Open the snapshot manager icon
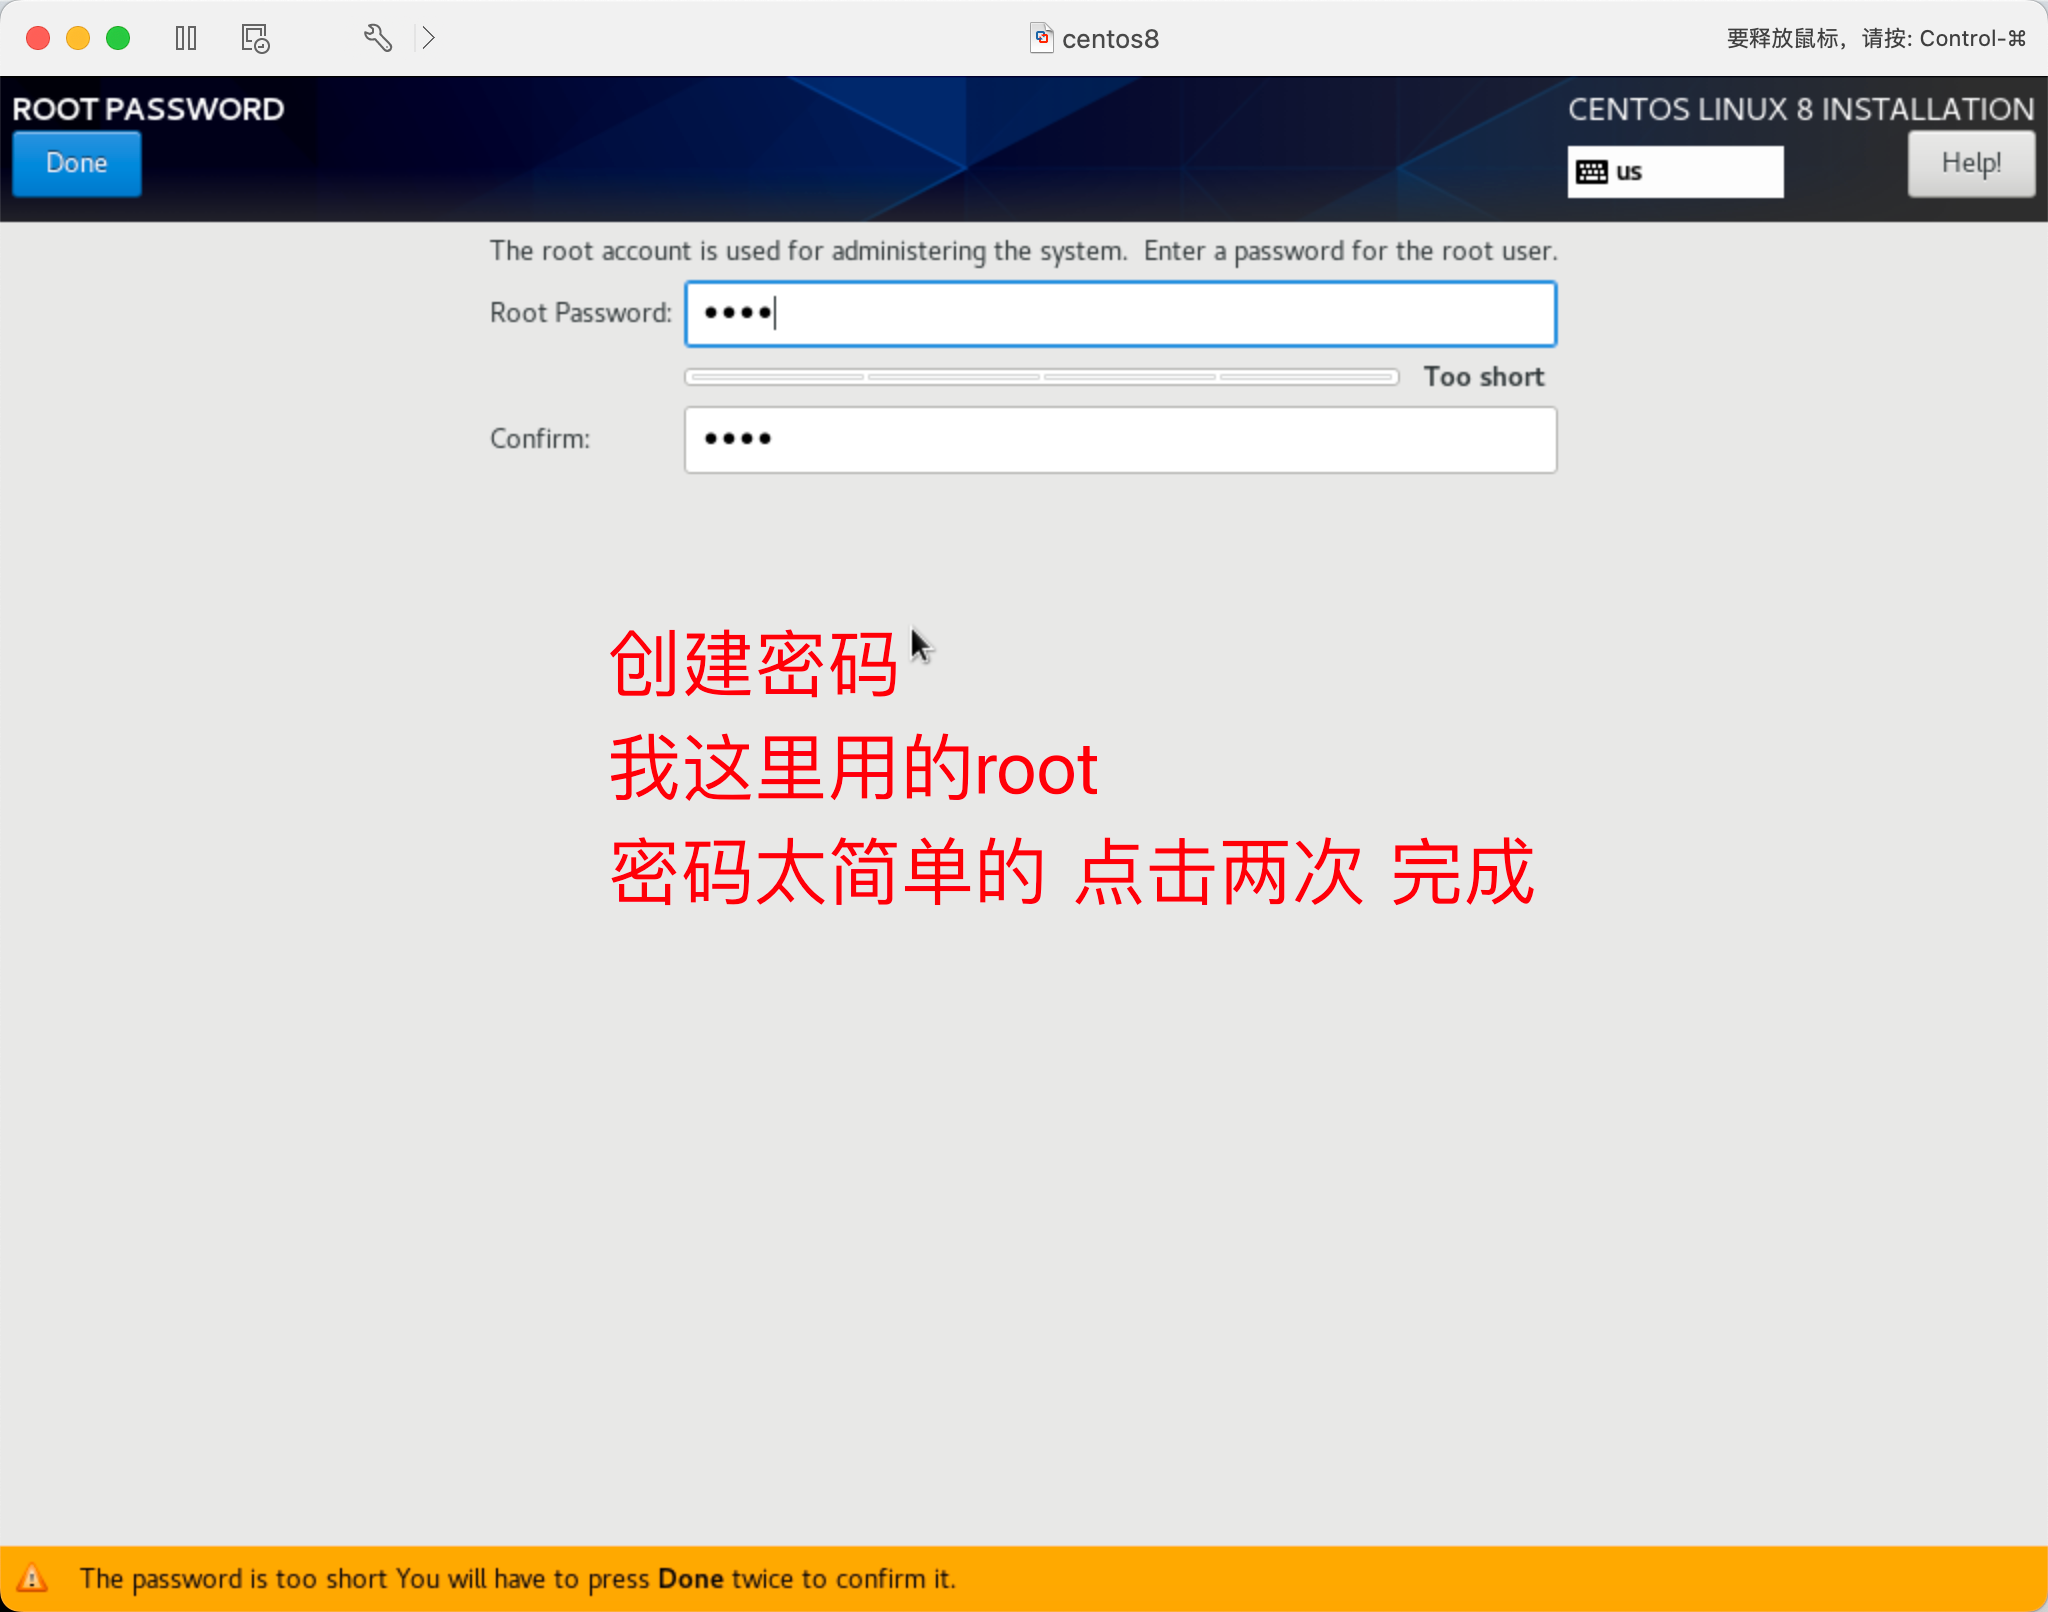2048x1612 pixels. pyautogui.click(x=255, y=38)
